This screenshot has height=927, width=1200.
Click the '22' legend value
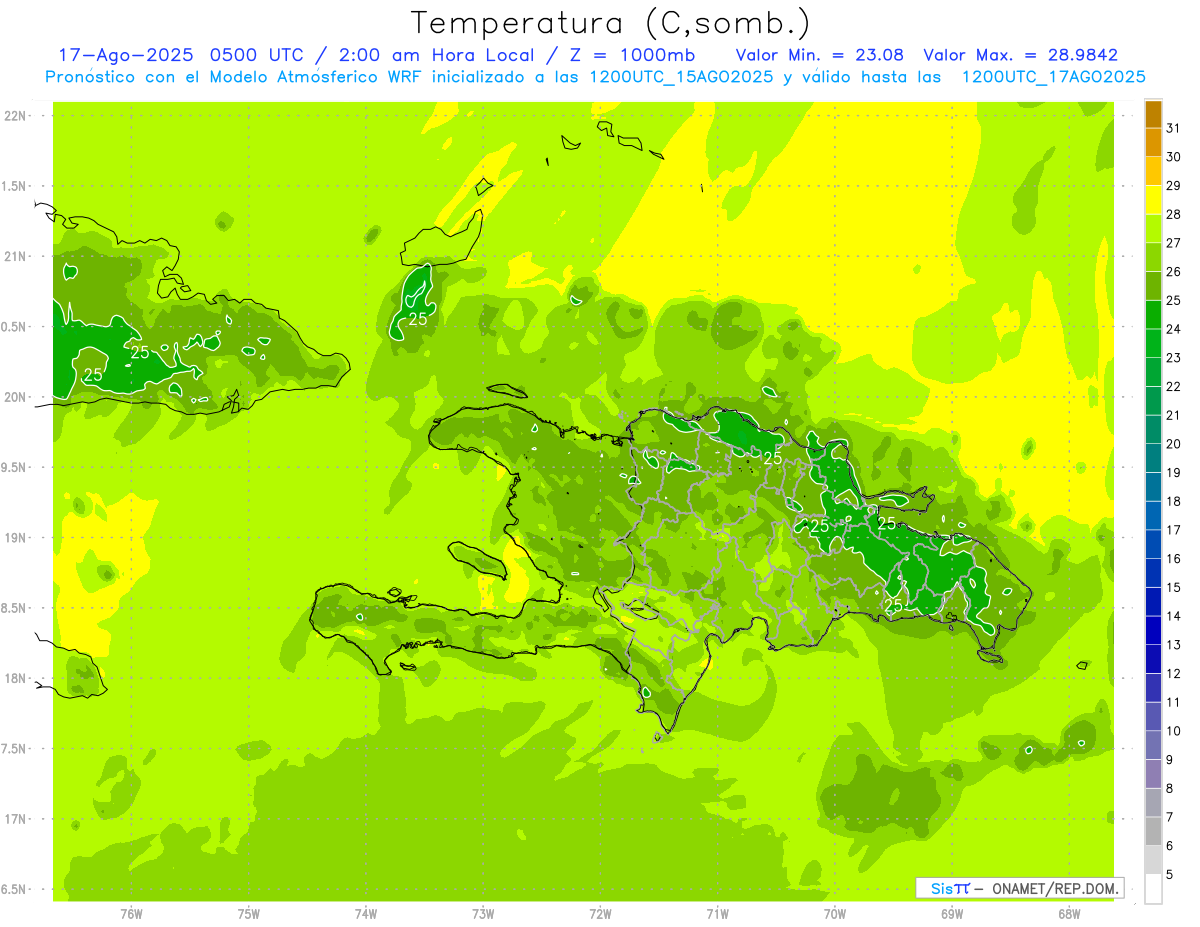(x=1174, y=386)
